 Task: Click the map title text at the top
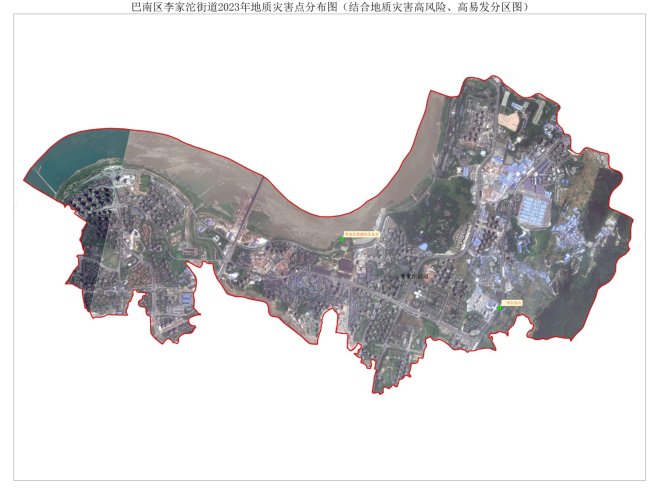330,7
